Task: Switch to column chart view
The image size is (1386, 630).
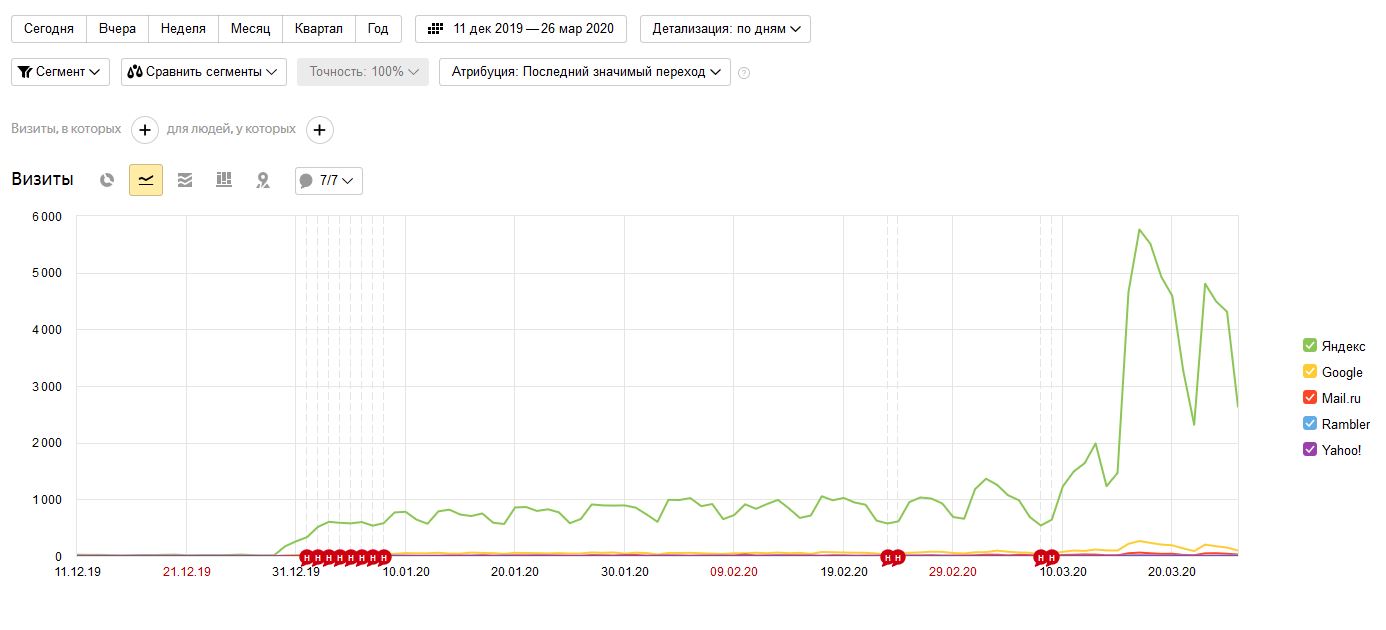Action: pos(224,180)
